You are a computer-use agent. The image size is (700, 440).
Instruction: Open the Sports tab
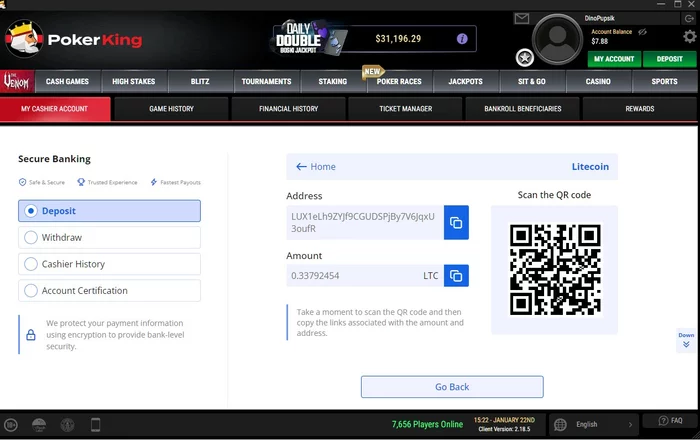664,82
